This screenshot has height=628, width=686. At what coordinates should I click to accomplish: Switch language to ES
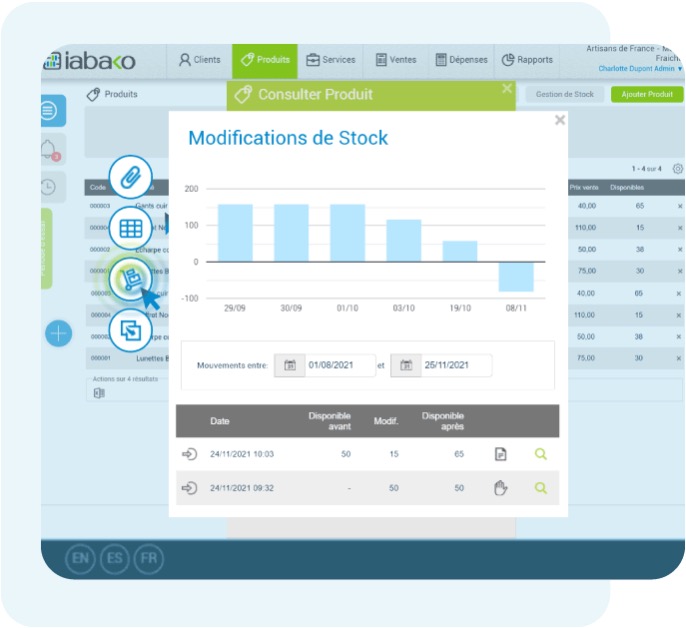(115, 558)
